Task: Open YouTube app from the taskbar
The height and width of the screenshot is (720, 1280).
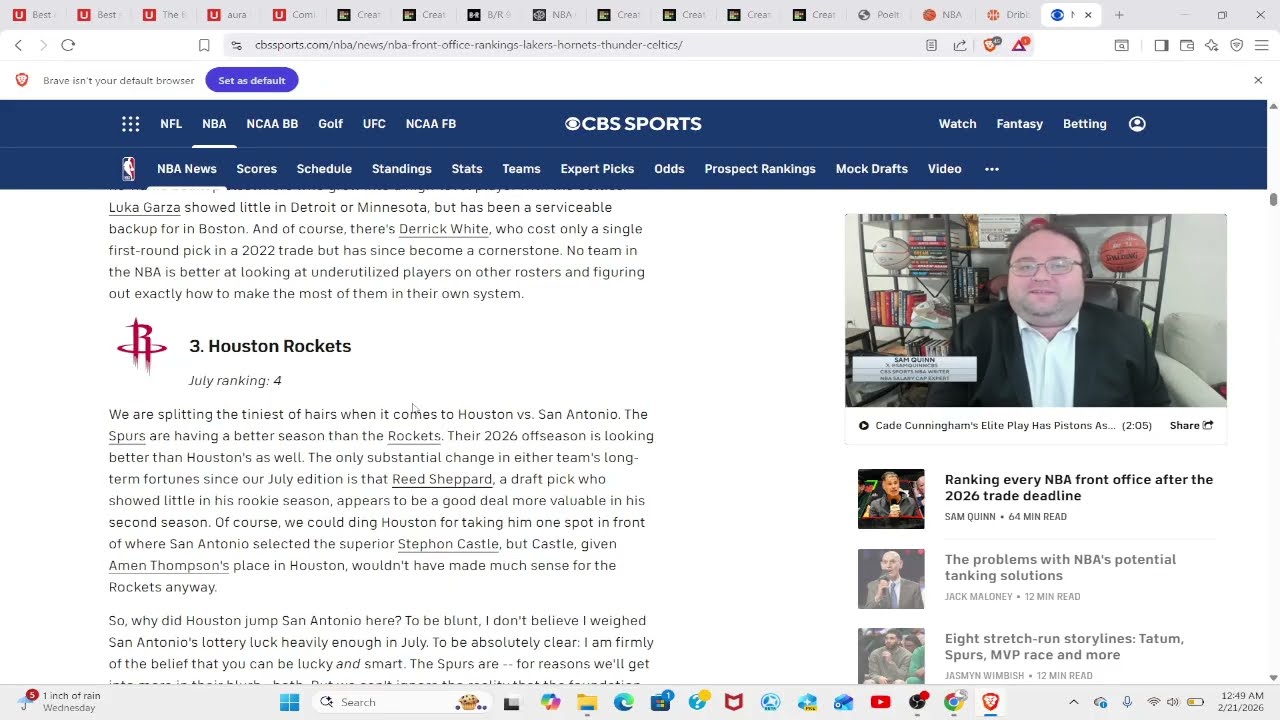Action: click(x=880, y=702)
